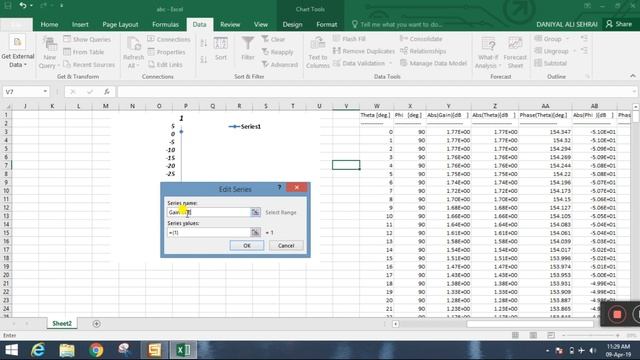Open Get External Data menu
Screen dimensions: 640x360
pyautogui.click(x=17, y=52)
